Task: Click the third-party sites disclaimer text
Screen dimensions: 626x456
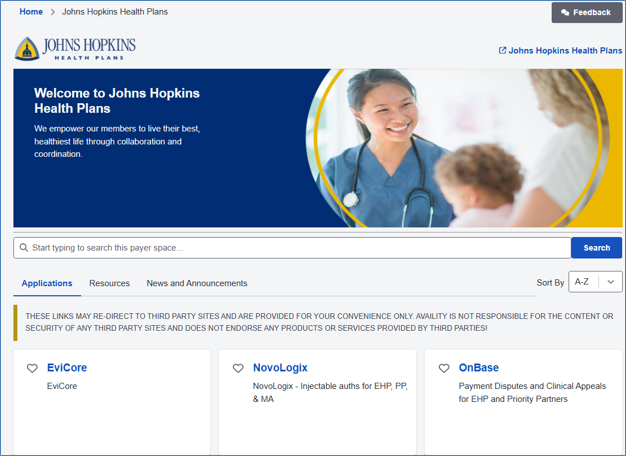Action: pyautogui.click(x=319, y=322)
